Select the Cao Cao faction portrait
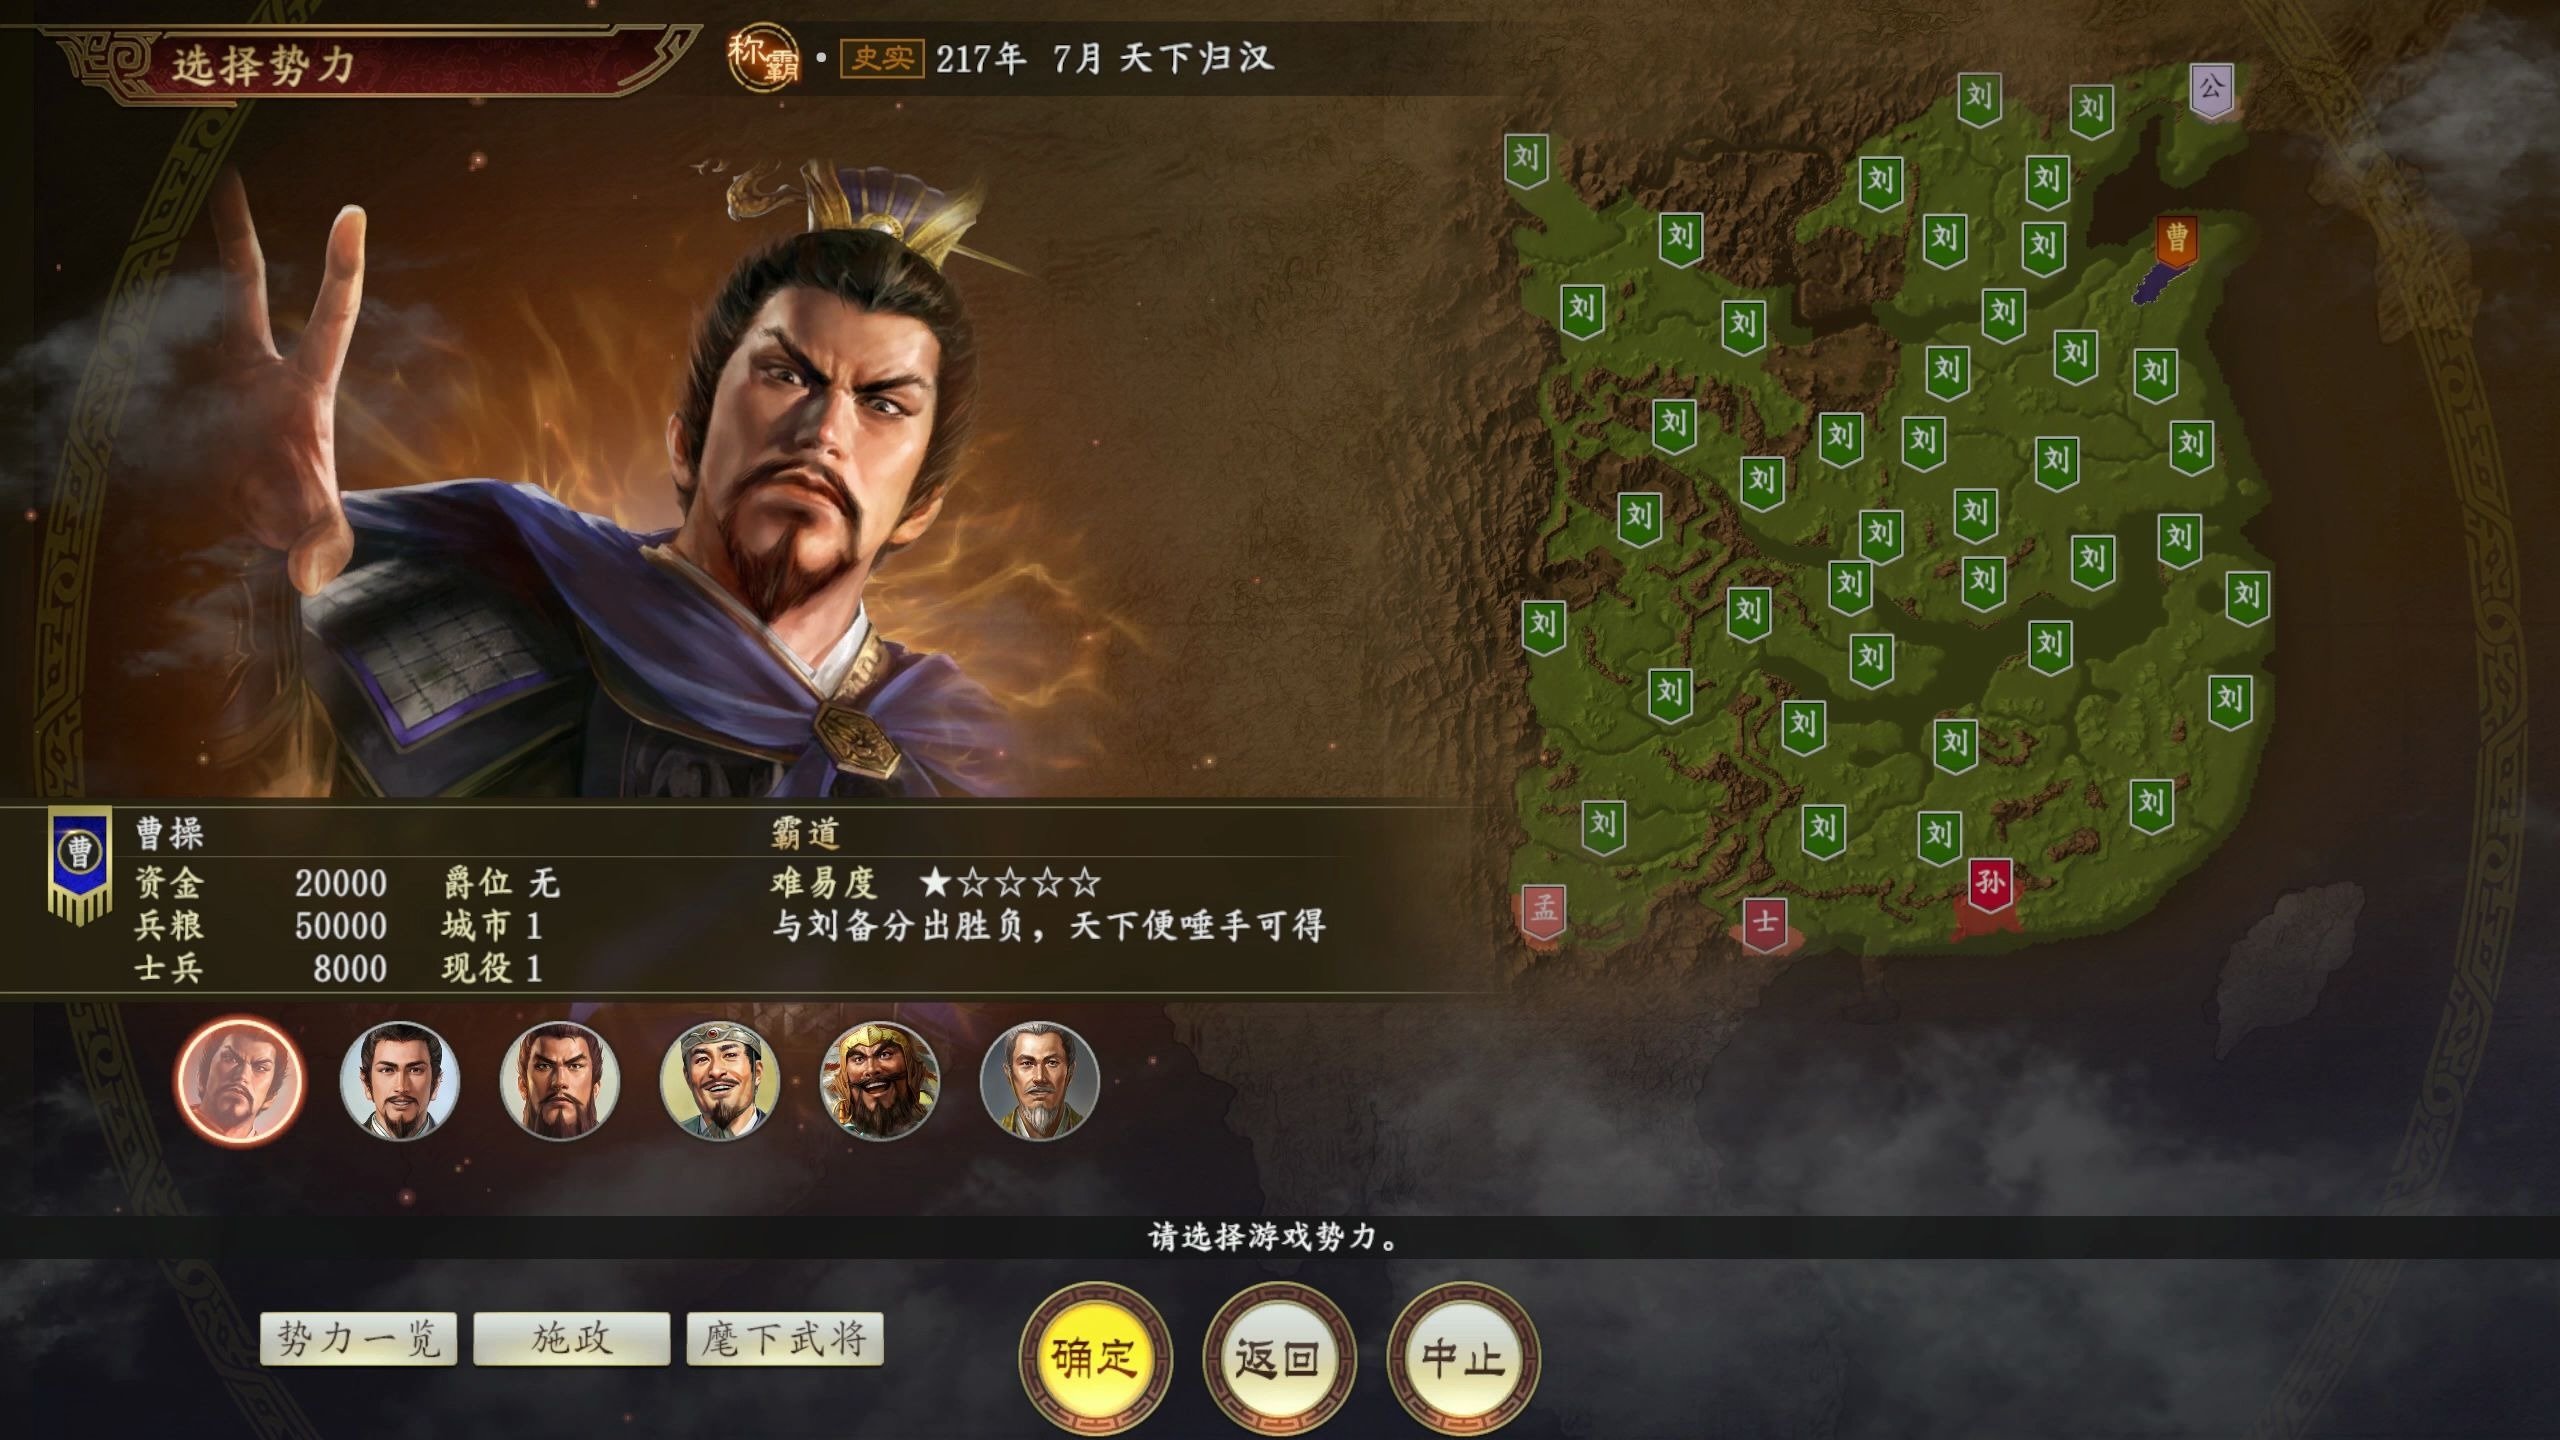The width and height of the screenshot is (2560, 1440). pos(238,1081)
